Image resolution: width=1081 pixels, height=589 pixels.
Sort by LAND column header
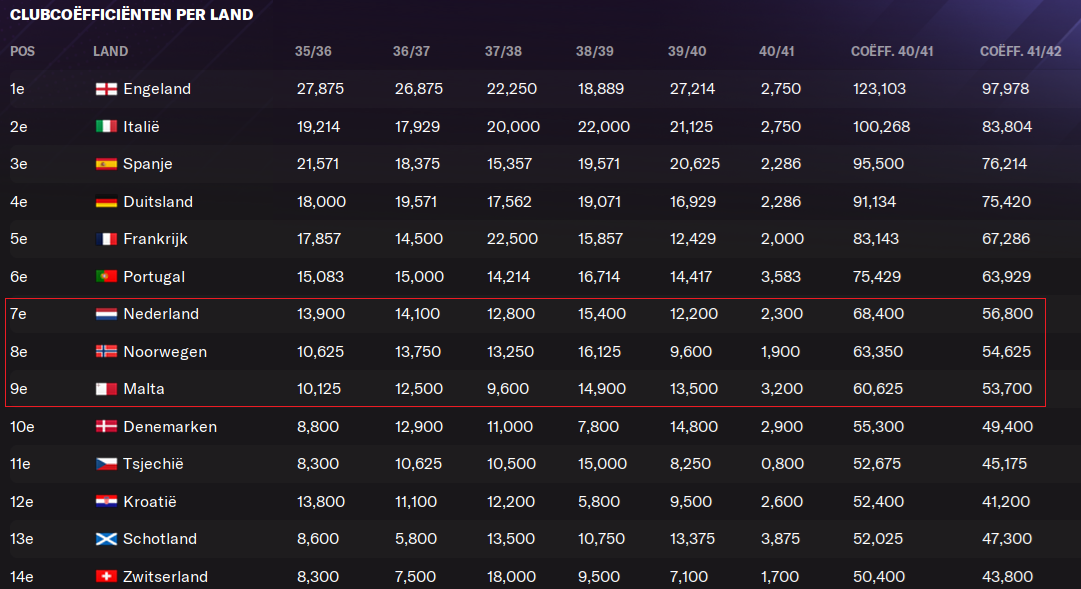click(x=110, y=51)
